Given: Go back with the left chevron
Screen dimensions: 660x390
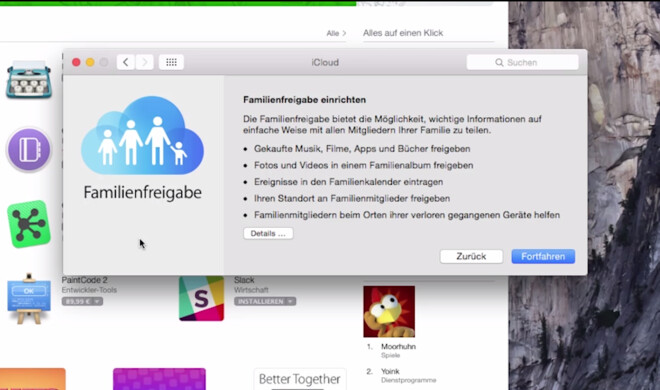Looking at the screenshot, I should [x=125, y=62].
